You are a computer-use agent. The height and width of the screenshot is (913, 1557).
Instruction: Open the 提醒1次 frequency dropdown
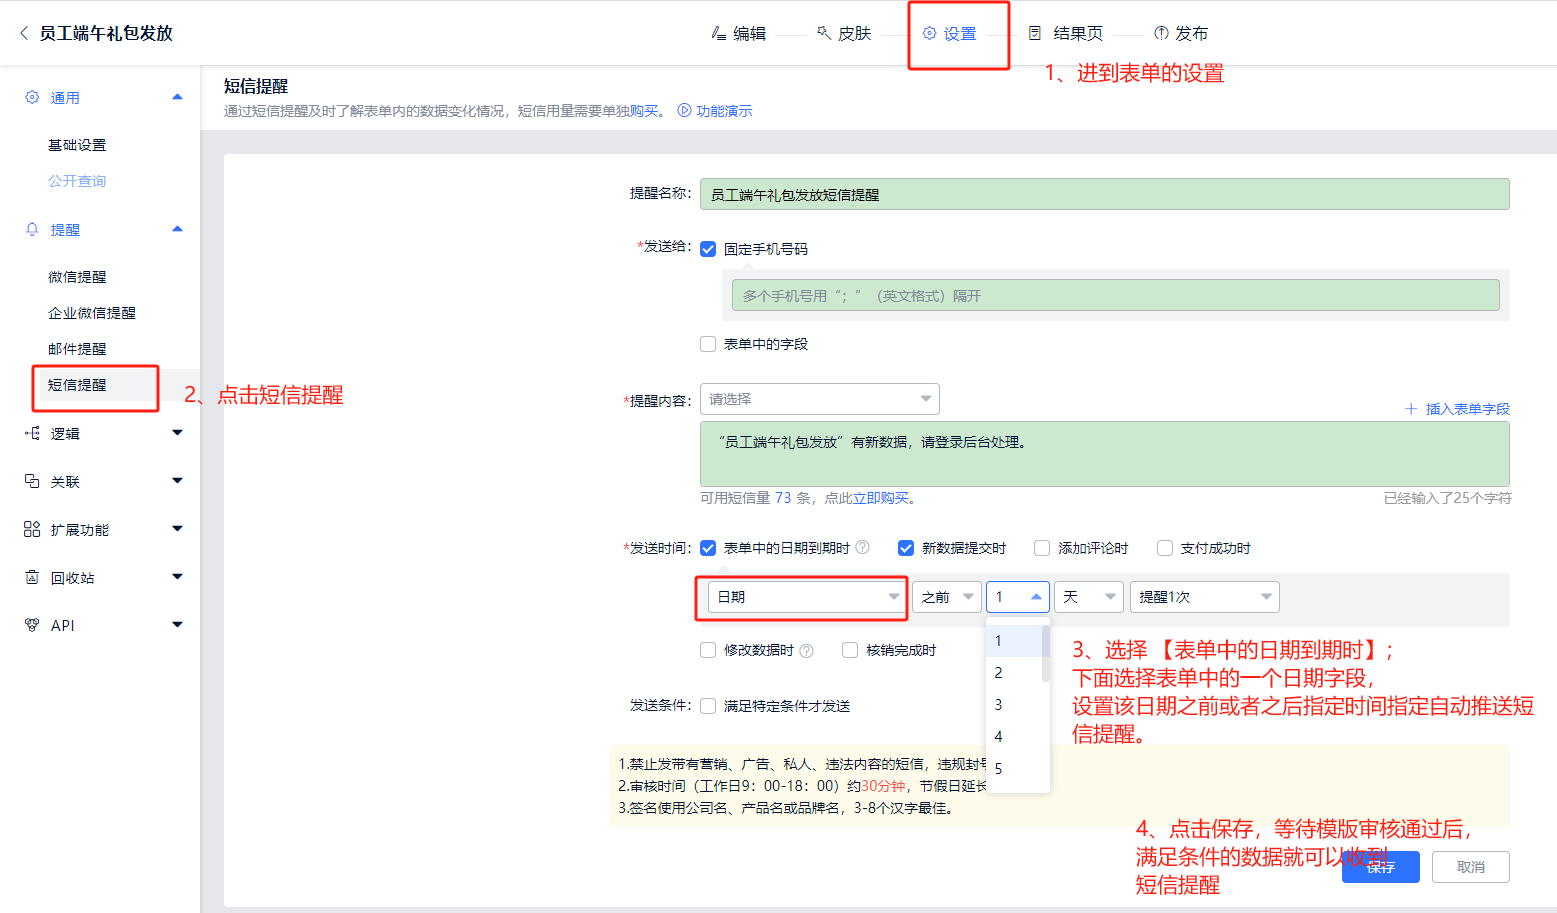[x=1204, y=597]
